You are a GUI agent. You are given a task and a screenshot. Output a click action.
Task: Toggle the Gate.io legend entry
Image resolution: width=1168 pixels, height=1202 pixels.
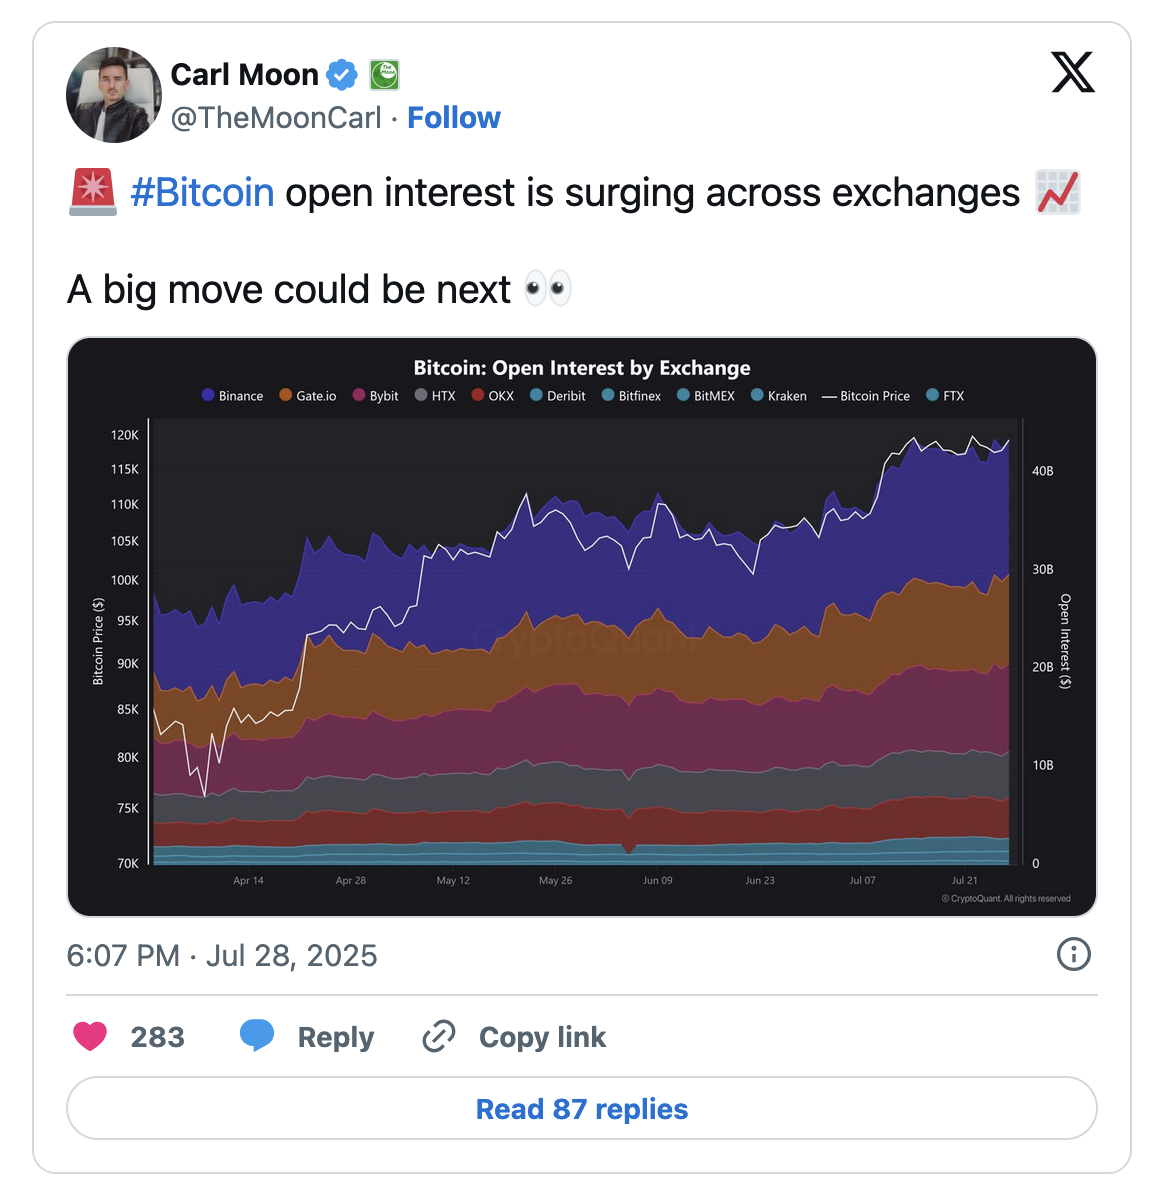308,396
